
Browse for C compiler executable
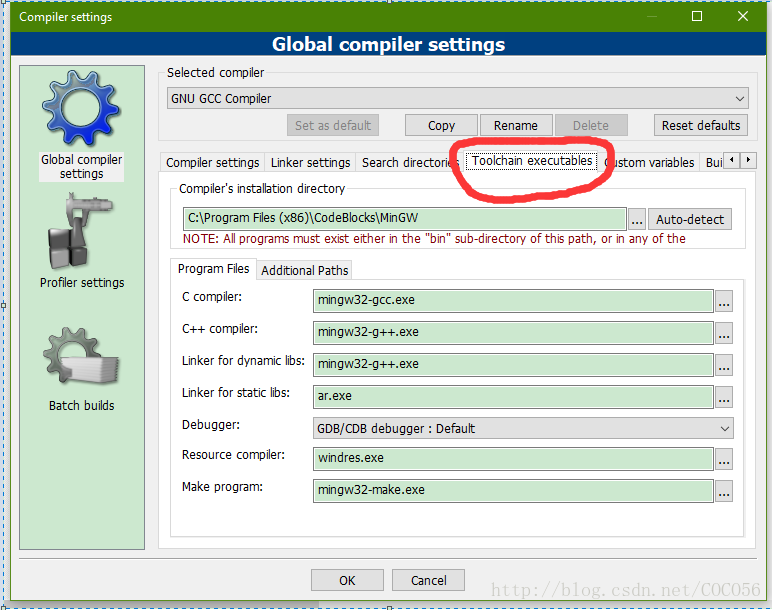pyautogui.click(x=724, y=301)
